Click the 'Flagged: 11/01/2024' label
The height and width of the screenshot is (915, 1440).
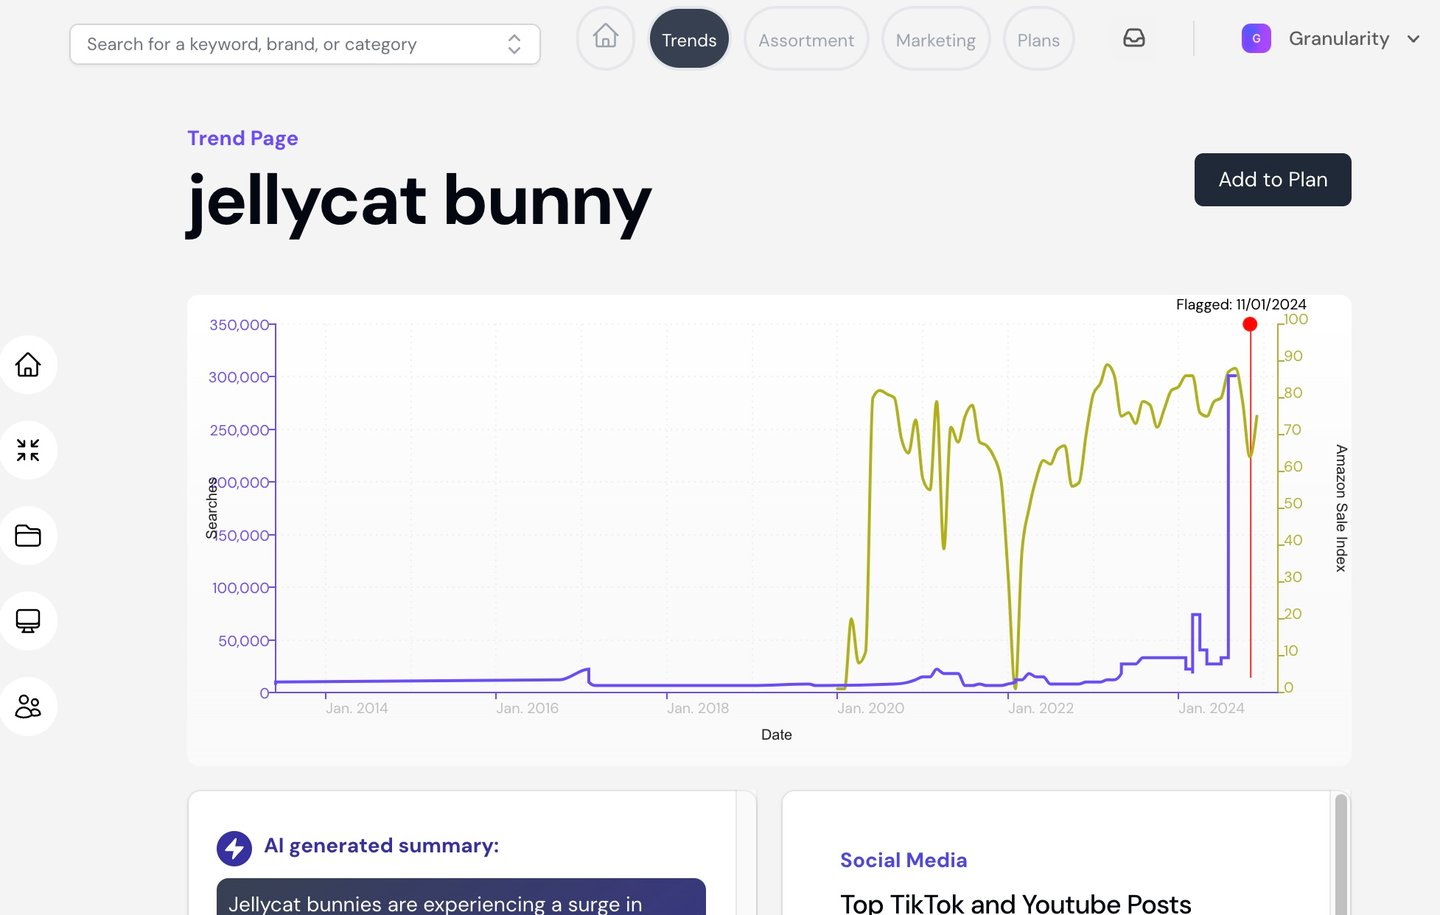coord(1241,304)
